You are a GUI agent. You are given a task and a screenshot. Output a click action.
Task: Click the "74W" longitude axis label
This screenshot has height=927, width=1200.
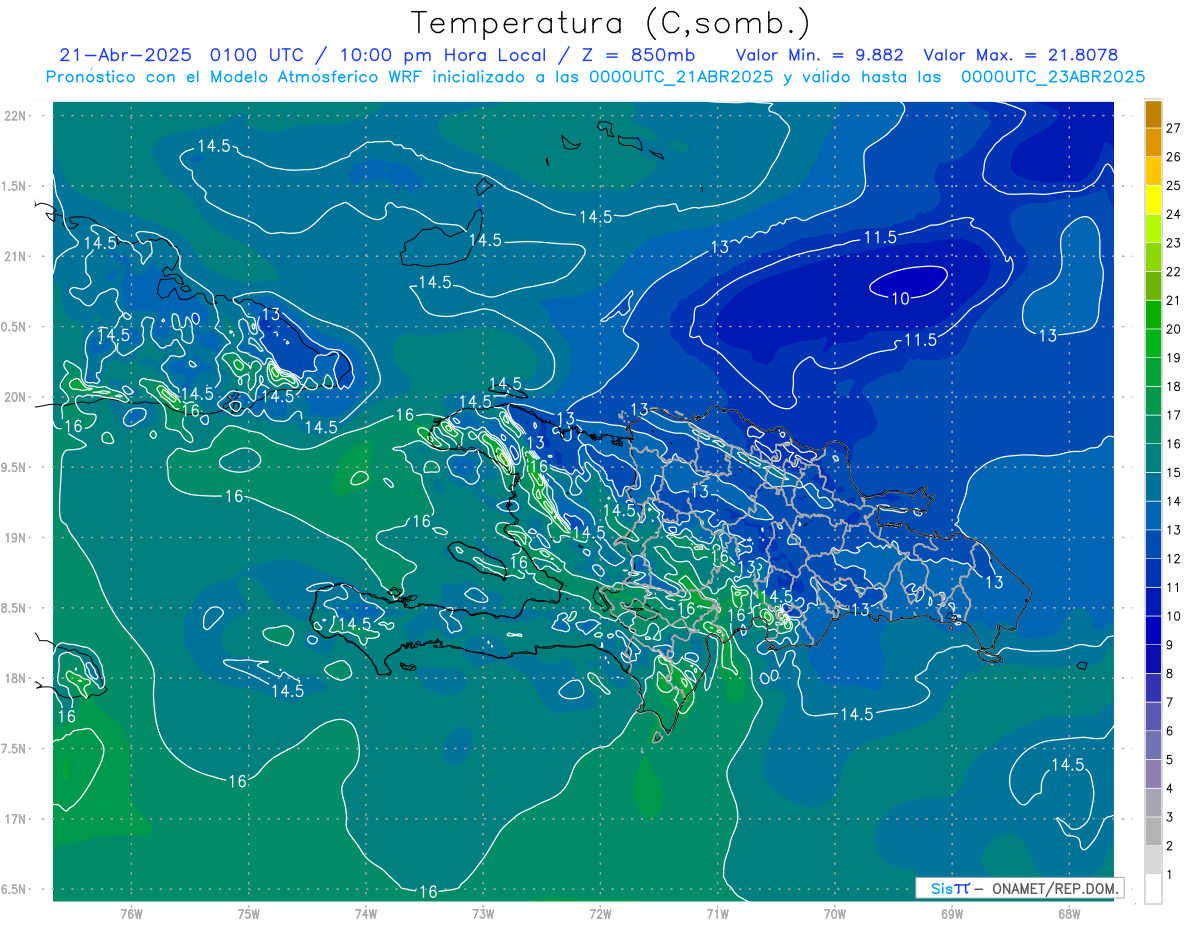[365, 912]
